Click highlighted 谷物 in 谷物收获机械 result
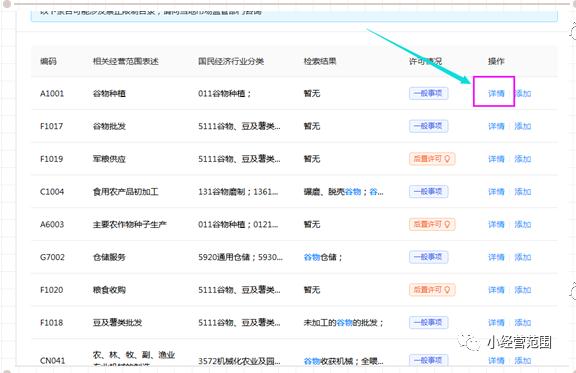The image size is (576, 373). (312, 361)
